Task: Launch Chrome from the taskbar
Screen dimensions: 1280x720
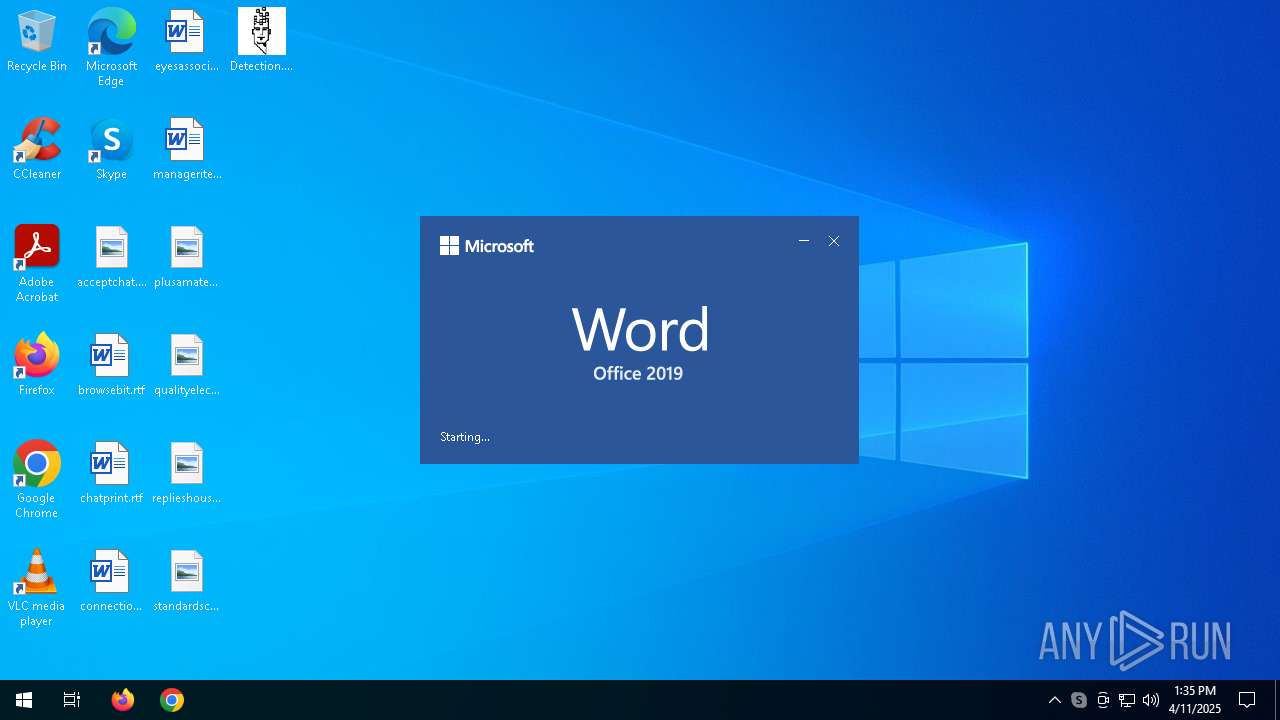Action: pos(172,700)
